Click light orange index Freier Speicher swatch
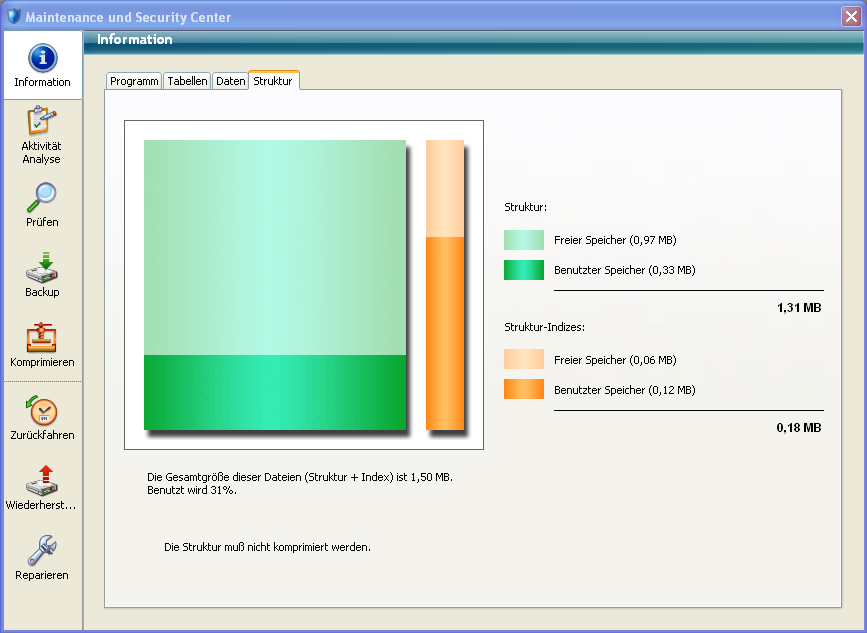Screen dimensions: 867x633 (x=524, y=360)
